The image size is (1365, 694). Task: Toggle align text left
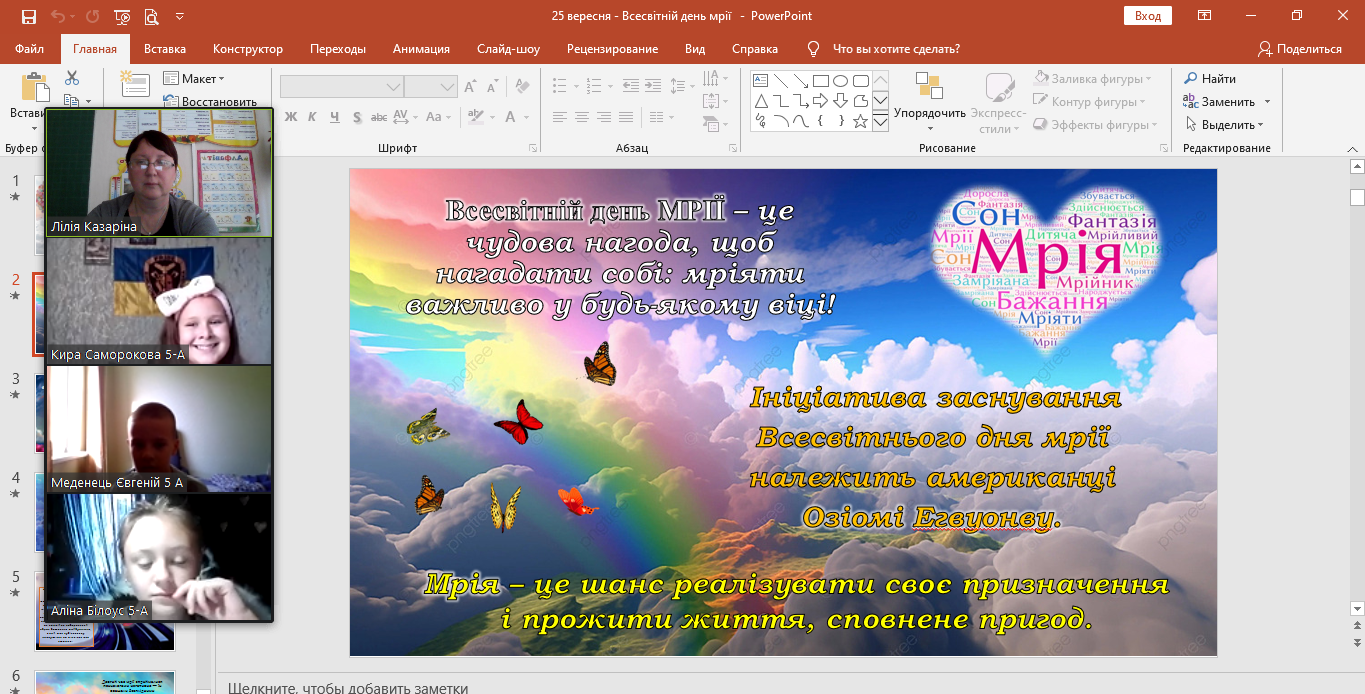pyautogui.click(x=559, y=117)
